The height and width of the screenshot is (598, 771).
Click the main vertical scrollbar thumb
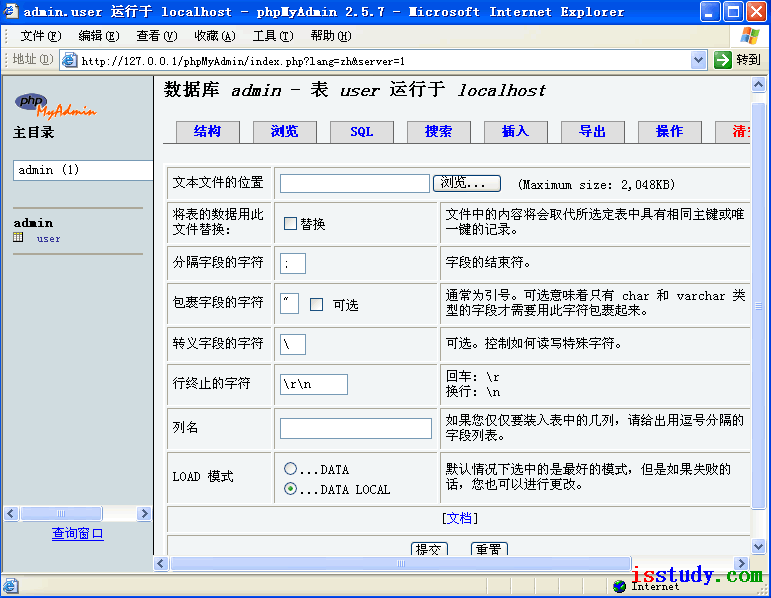[x=758, y=306]
